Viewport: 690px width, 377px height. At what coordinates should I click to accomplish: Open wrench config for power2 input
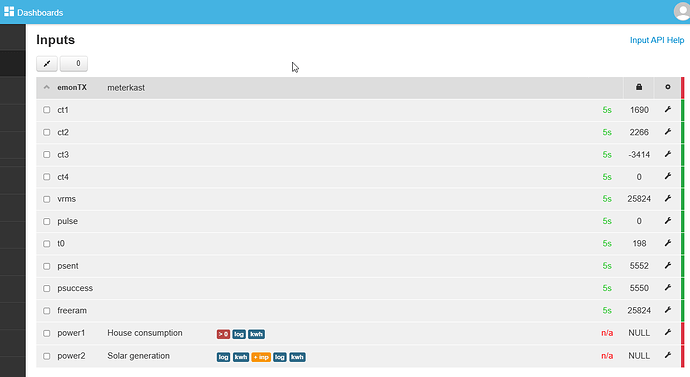pos(668,355)
